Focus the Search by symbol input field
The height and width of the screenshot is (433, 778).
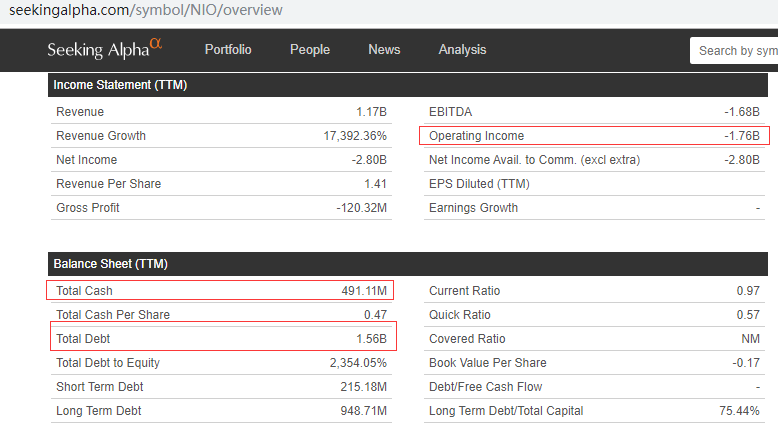[x=734, y=51]
